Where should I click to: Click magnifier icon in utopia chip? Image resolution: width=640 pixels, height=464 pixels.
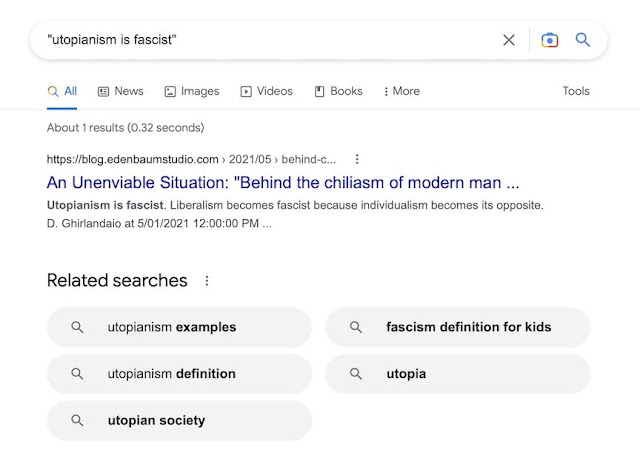355,374
